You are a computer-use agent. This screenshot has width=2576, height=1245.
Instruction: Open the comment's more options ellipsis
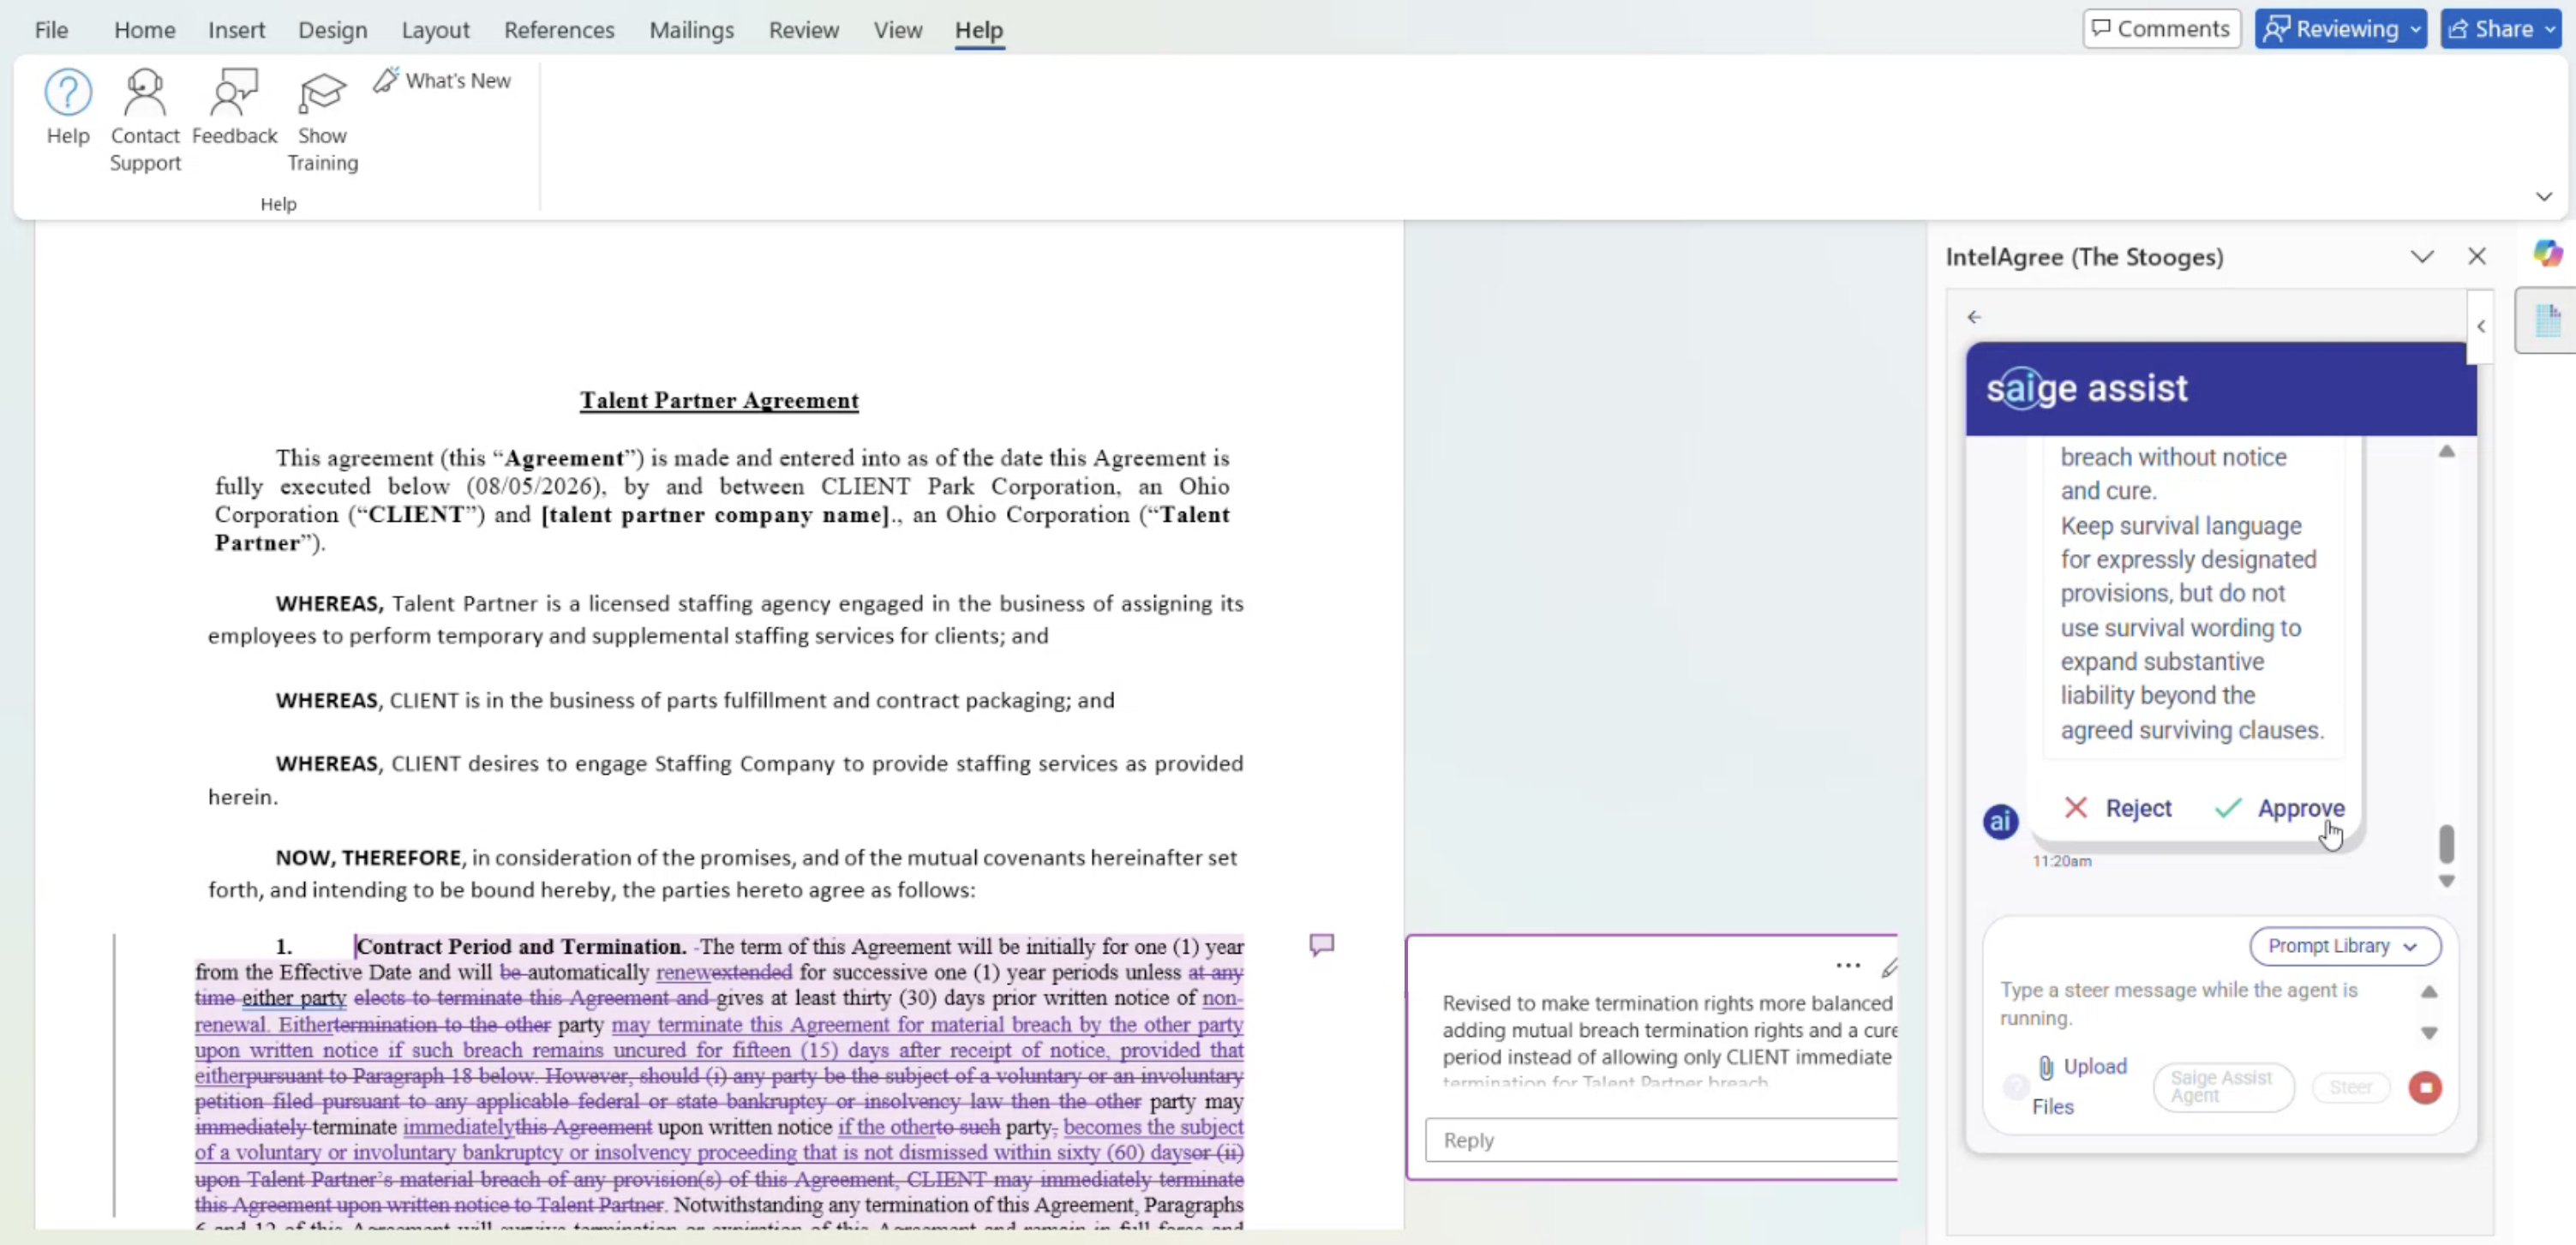[x=1847, y=965]
